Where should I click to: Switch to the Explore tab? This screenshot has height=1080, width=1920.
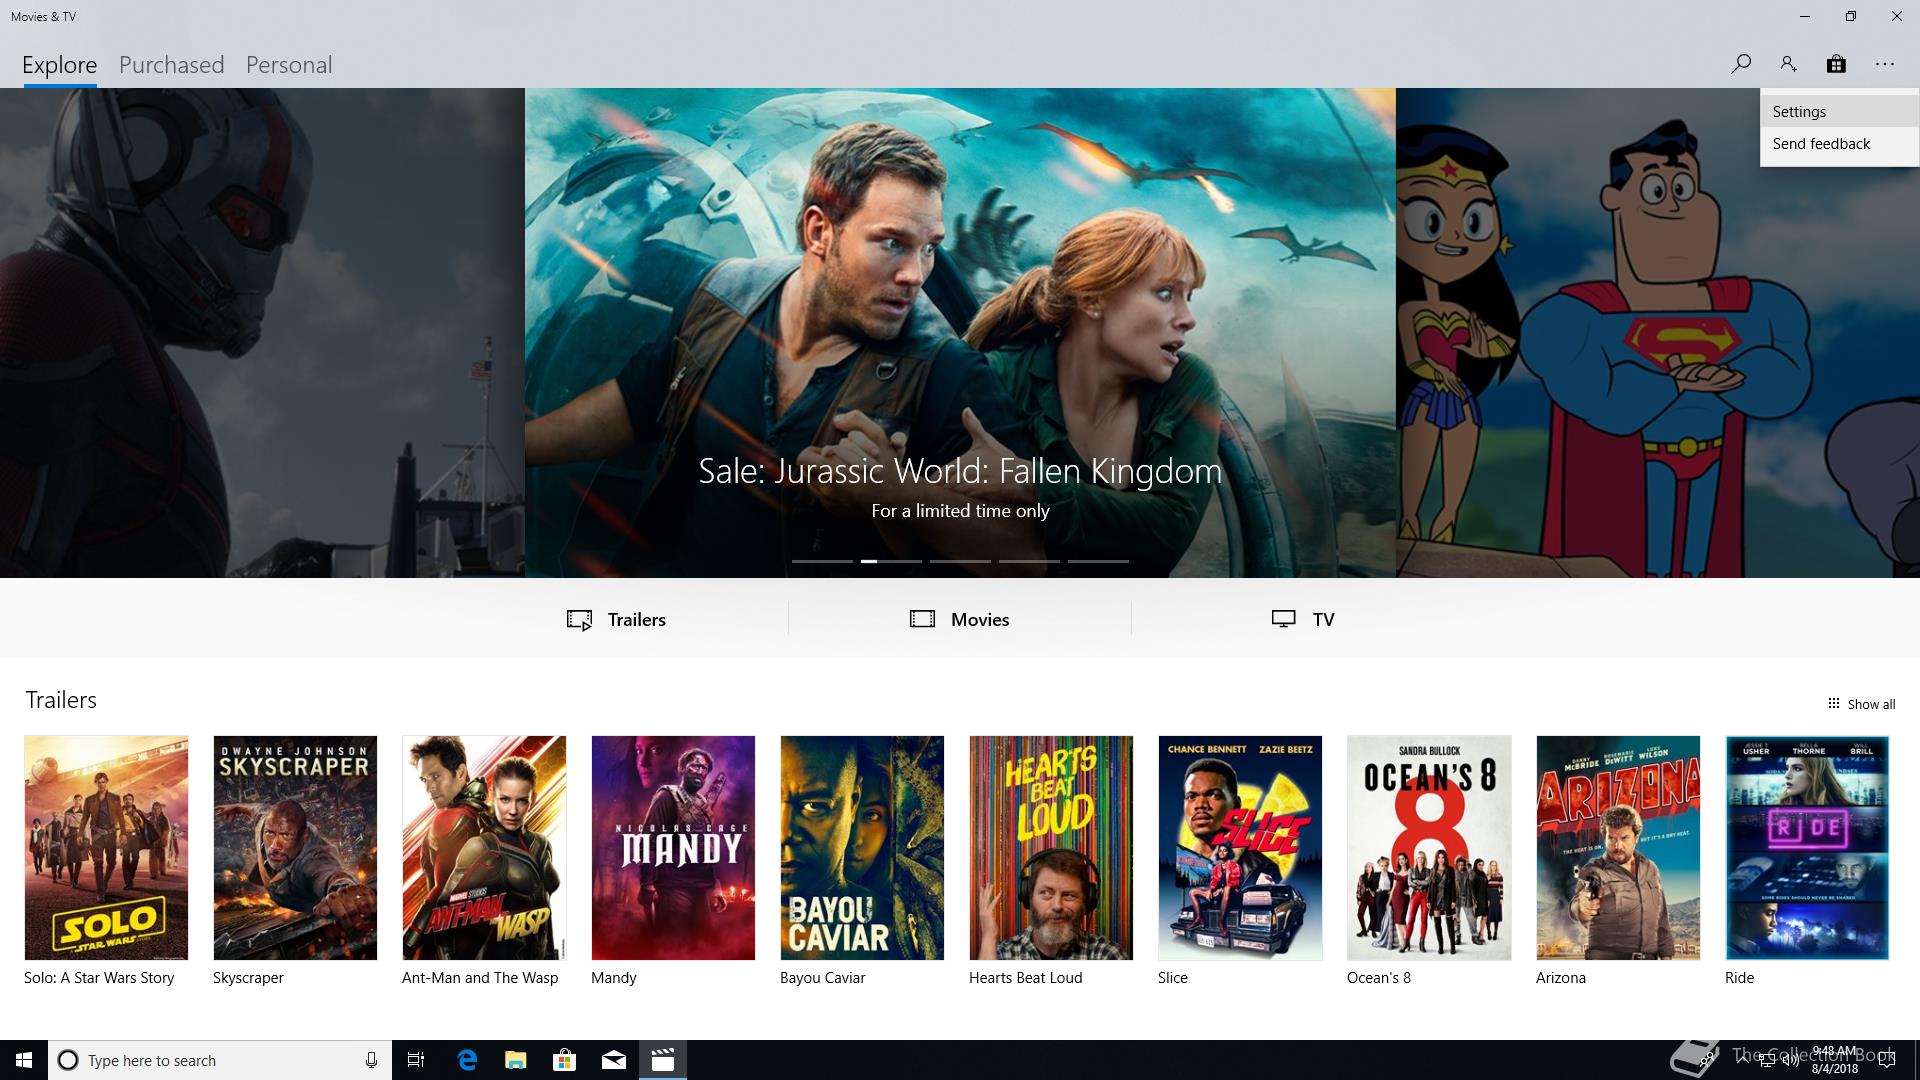[60, 65]
